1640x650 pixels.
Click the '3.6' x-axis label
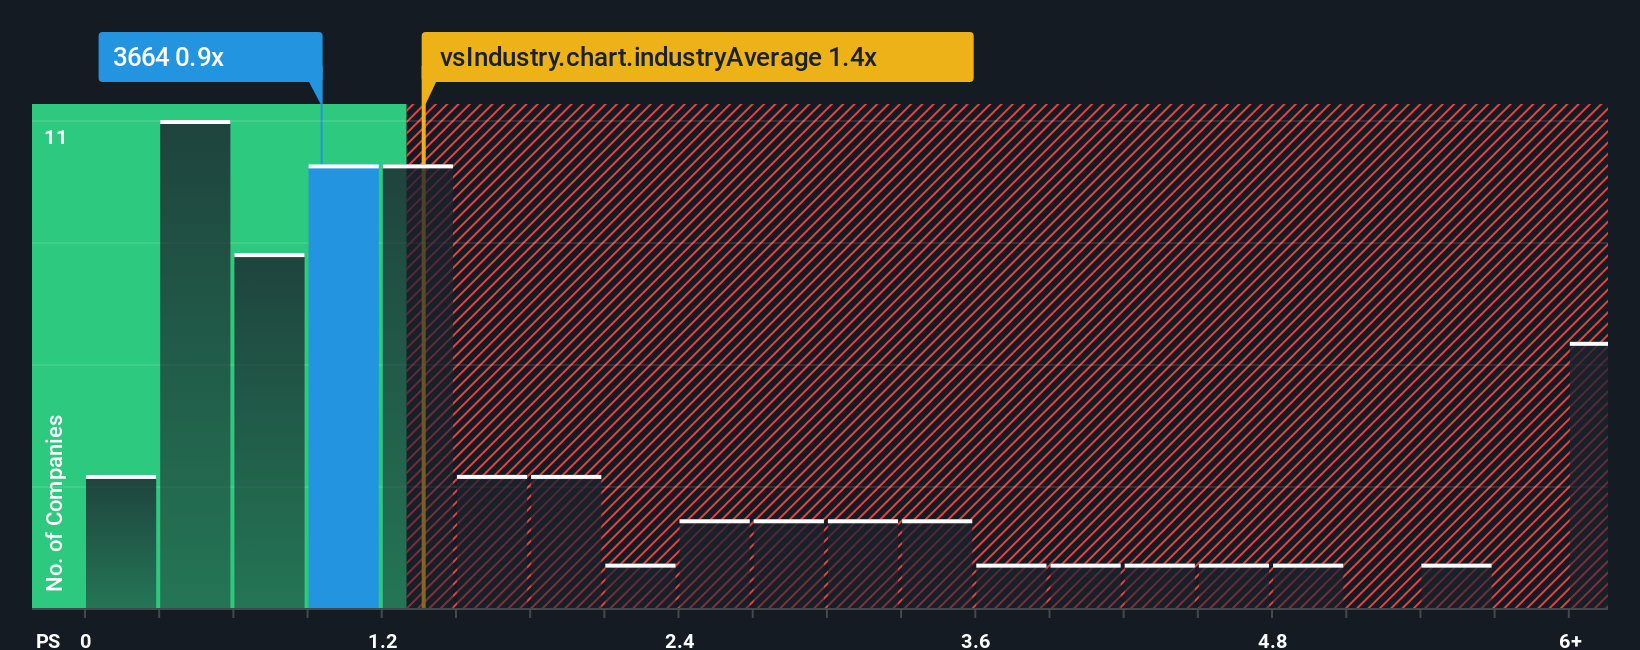point(976,640)
